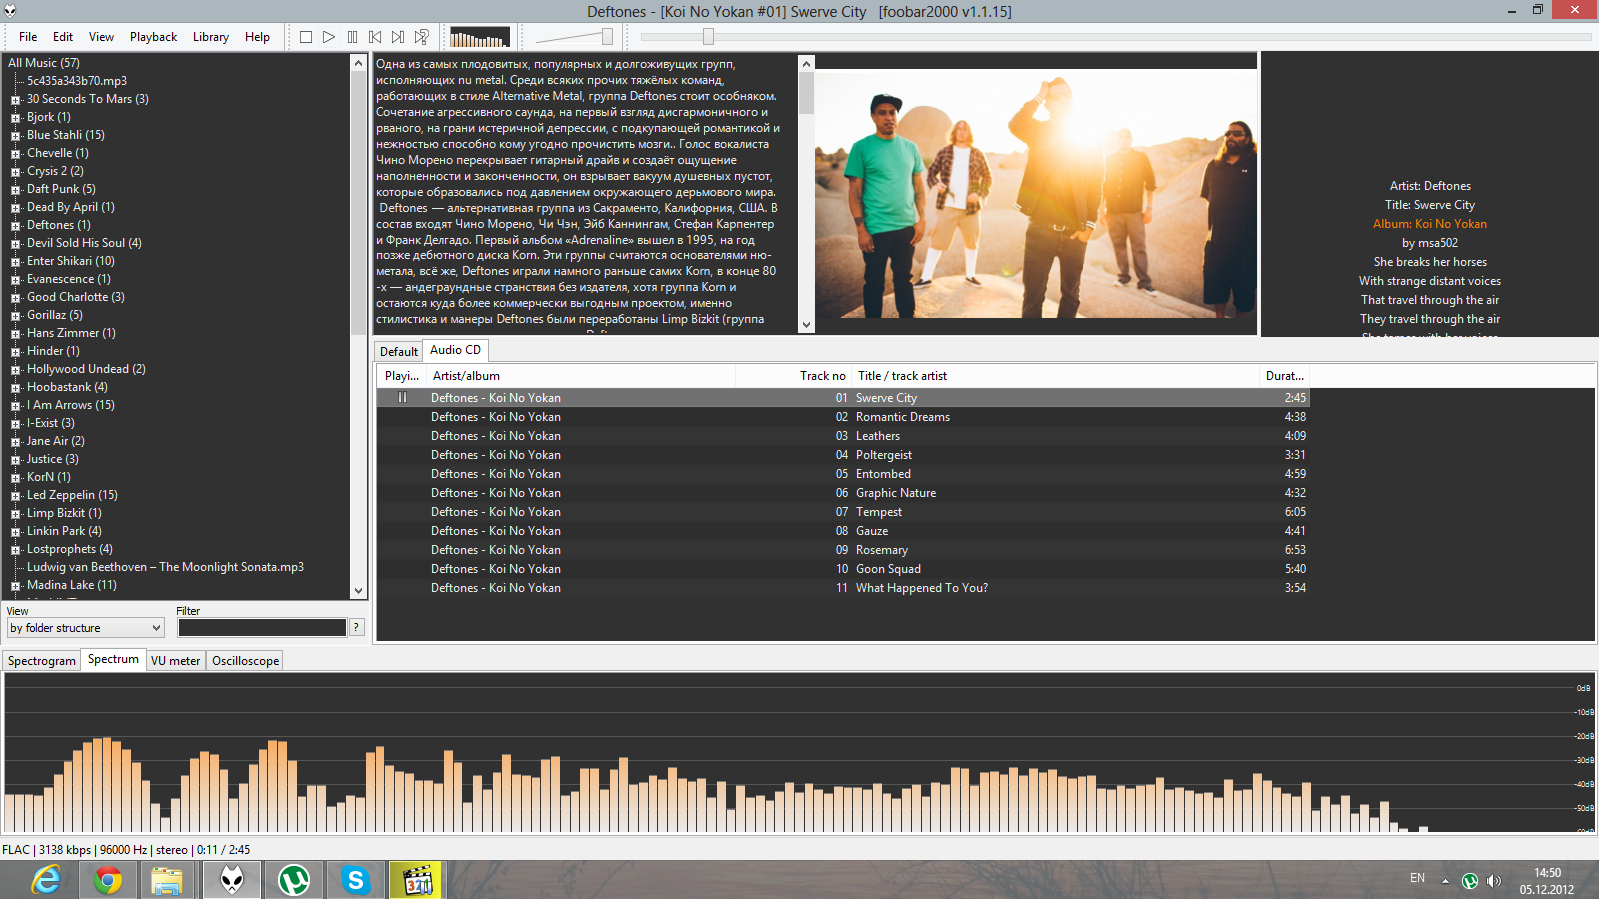Switch to the Oscilloscope tab

pos(245,661)
